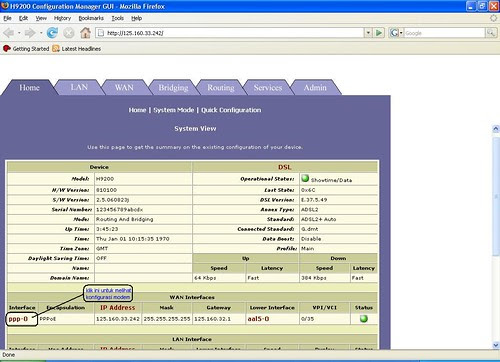The width and height of the screenshot is (500, 362).
Task: Click the Getting Started bookmark icon
Action: [7, 49]
